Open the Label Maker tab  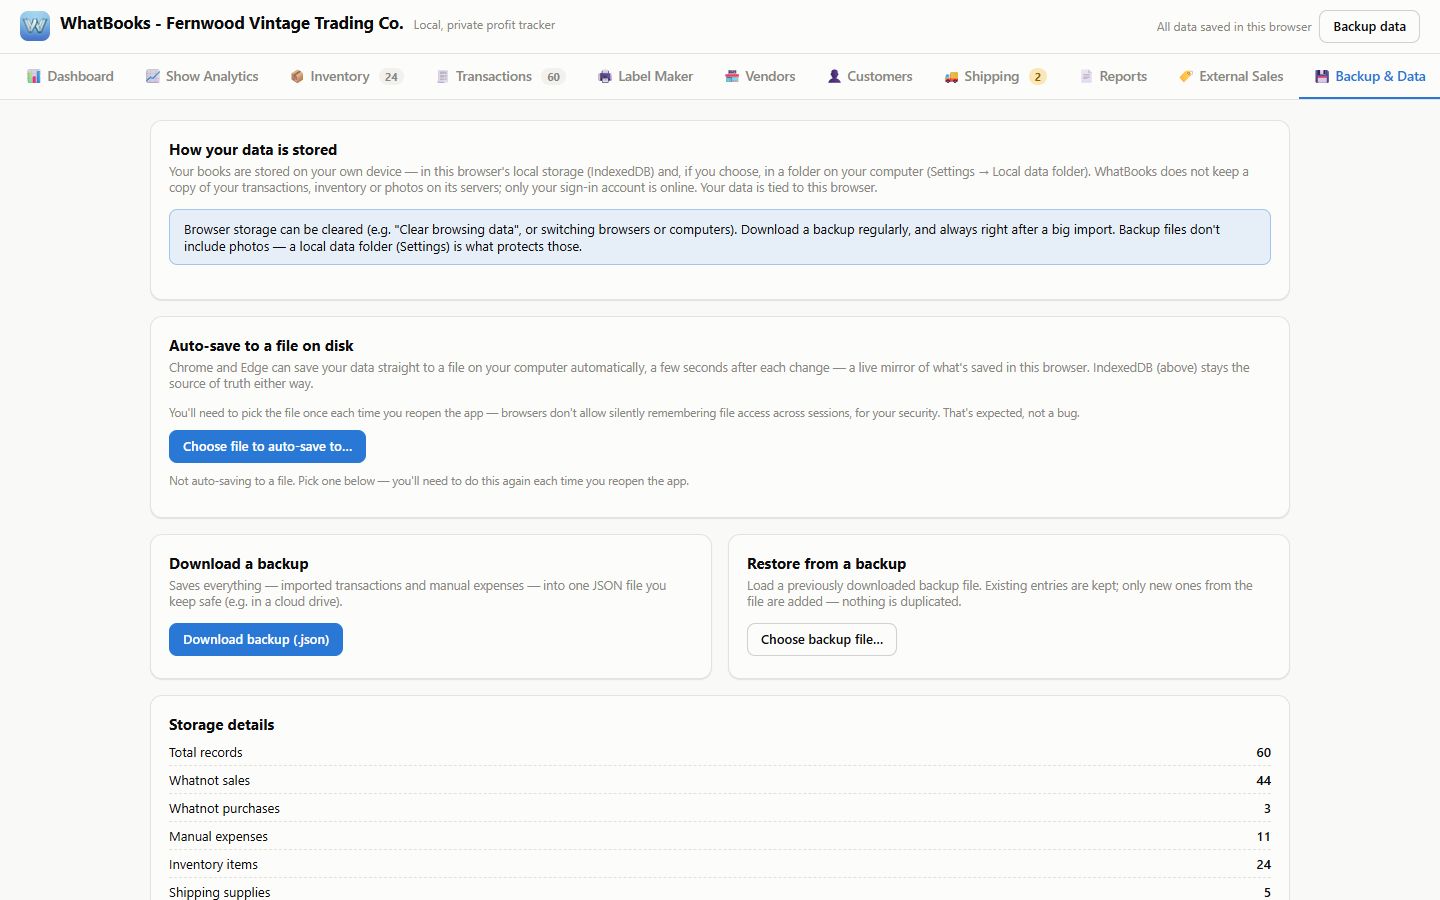(x=645, y=76)
